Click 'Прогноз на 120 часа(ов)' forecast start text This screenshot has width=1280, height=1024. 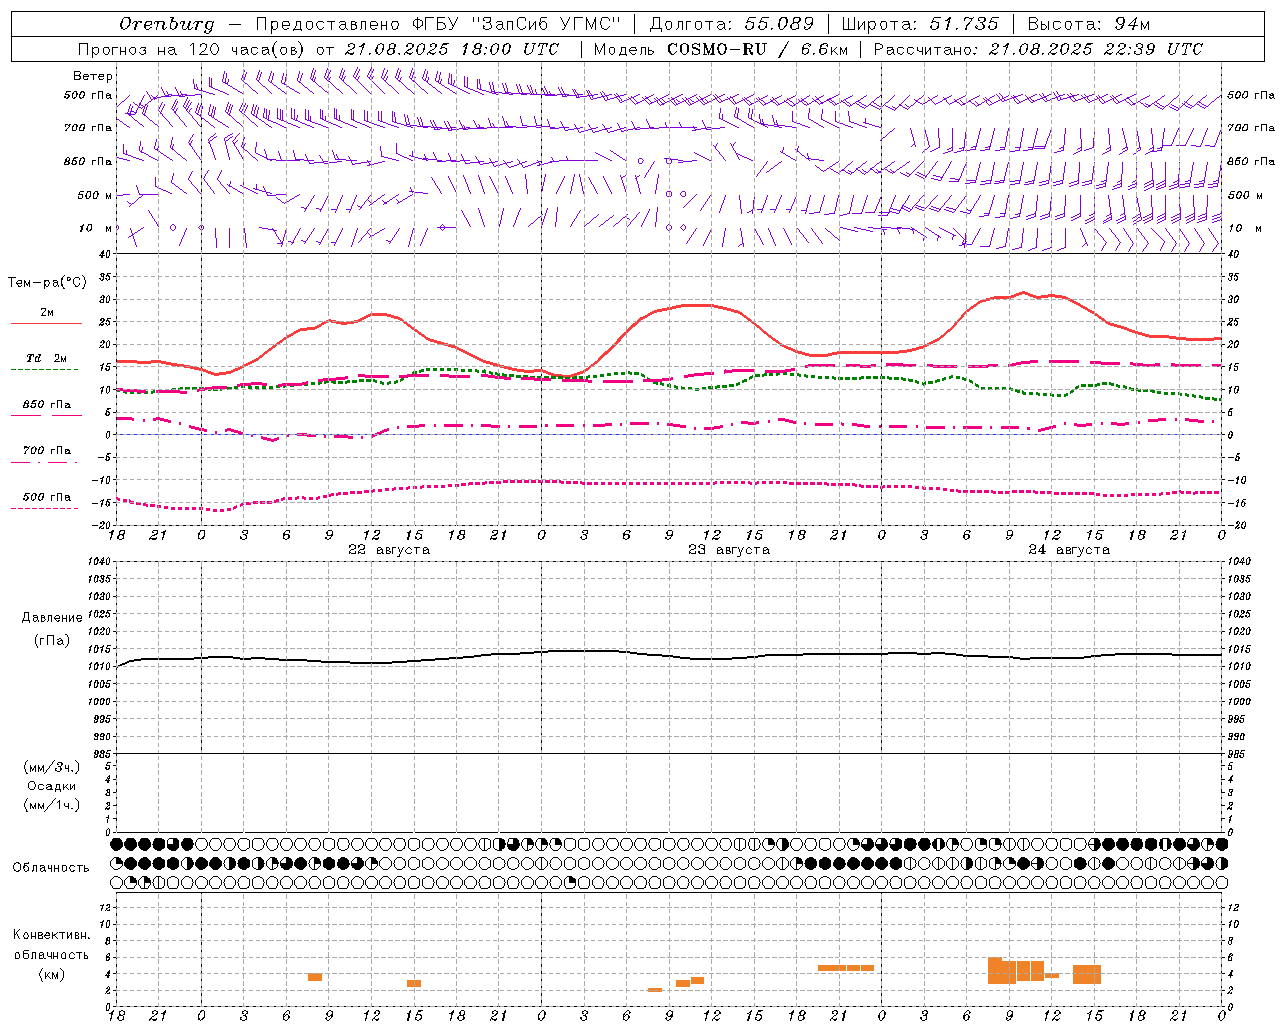[x=192, y=49]
